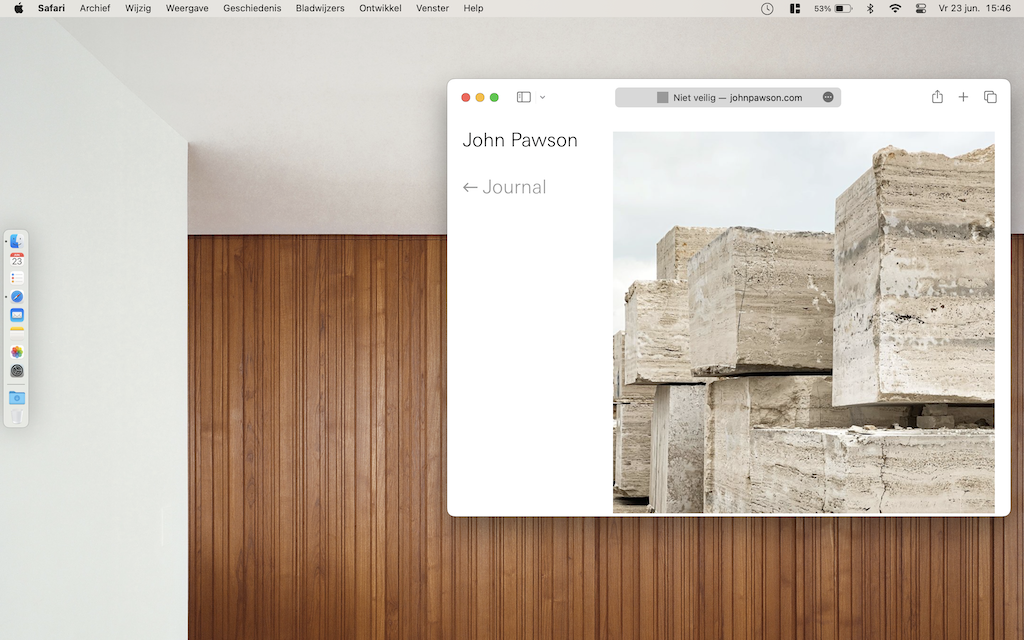Click the travertine blocks photo

pyautogui.click(x=803, y=322)
